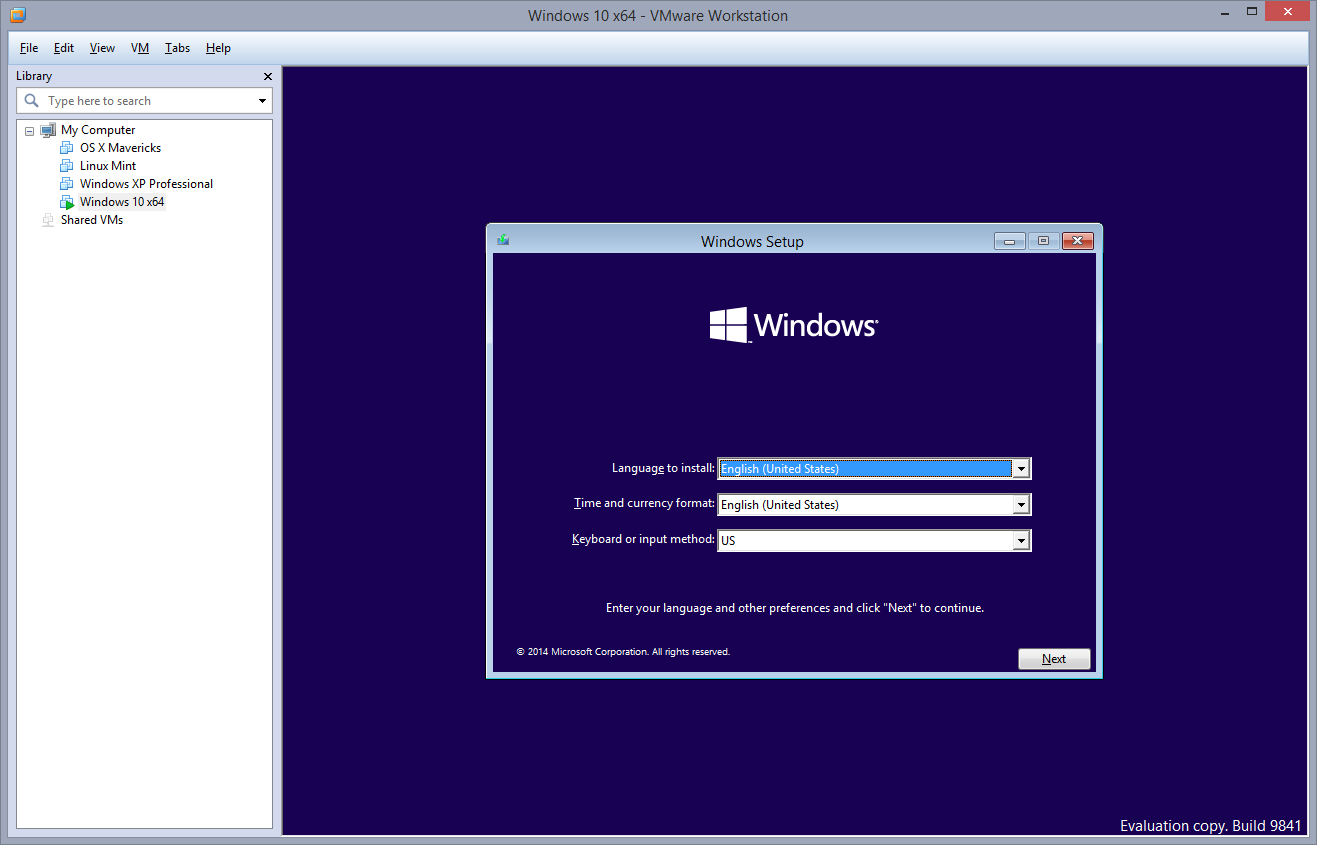Click the search magnifier icon in Library

pos(32,101)
